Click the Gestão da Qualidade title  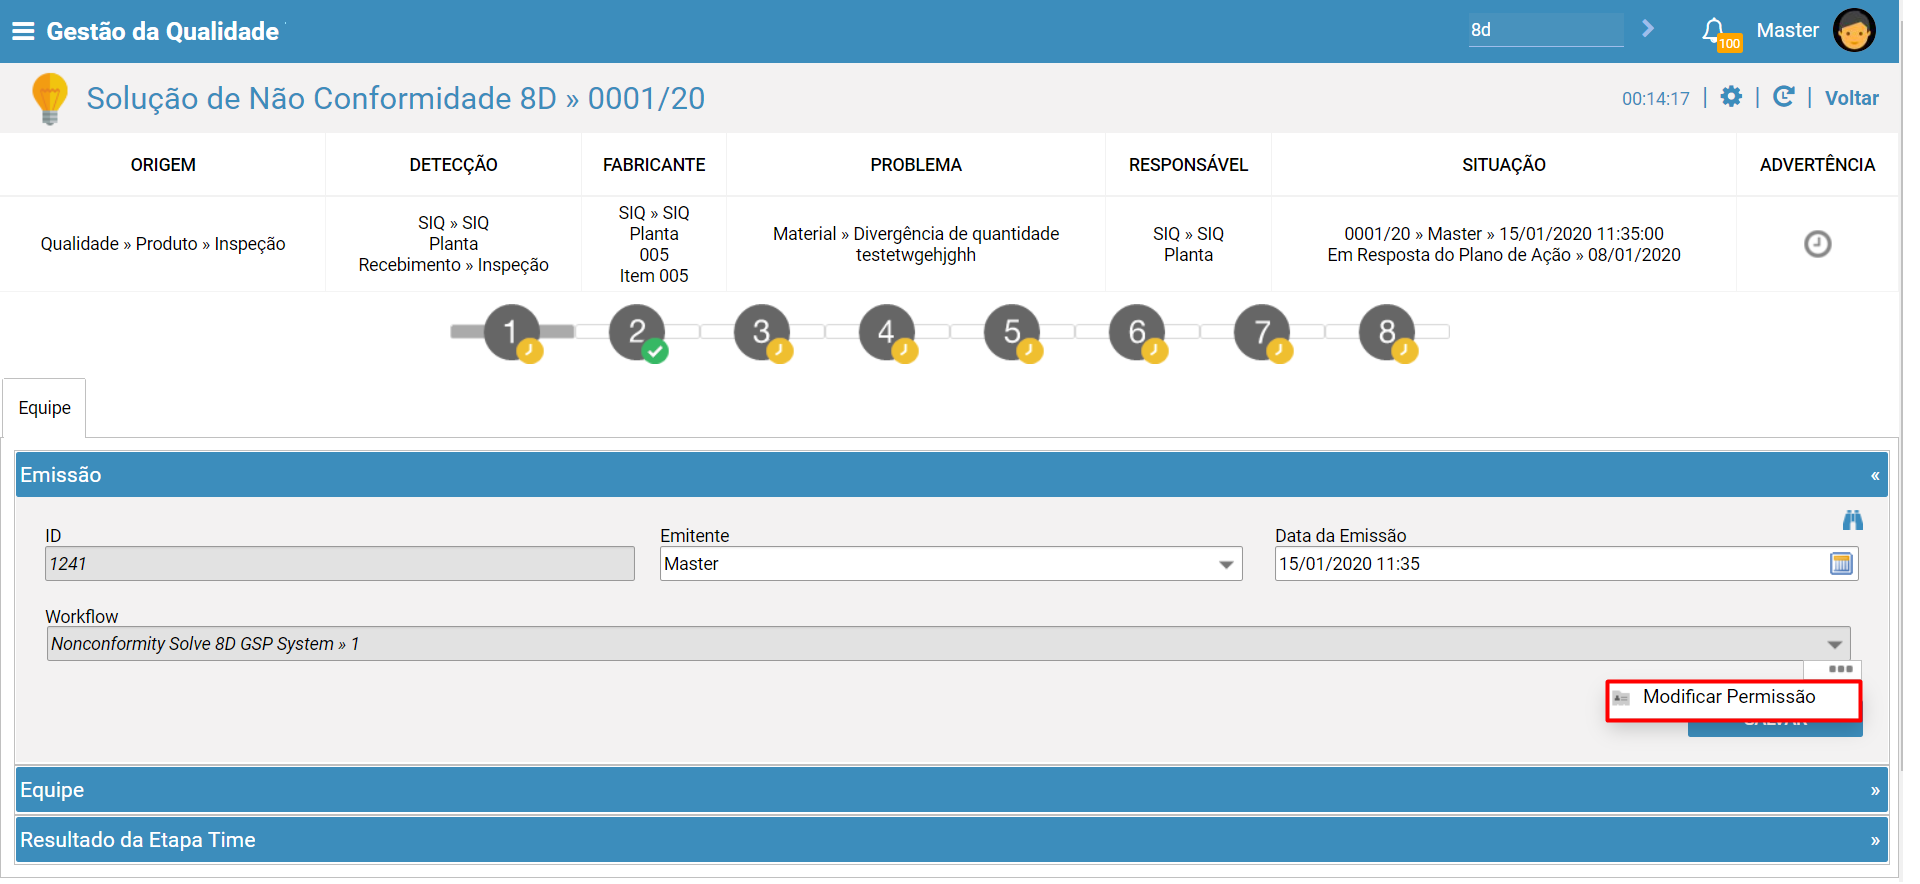point(163,31)
